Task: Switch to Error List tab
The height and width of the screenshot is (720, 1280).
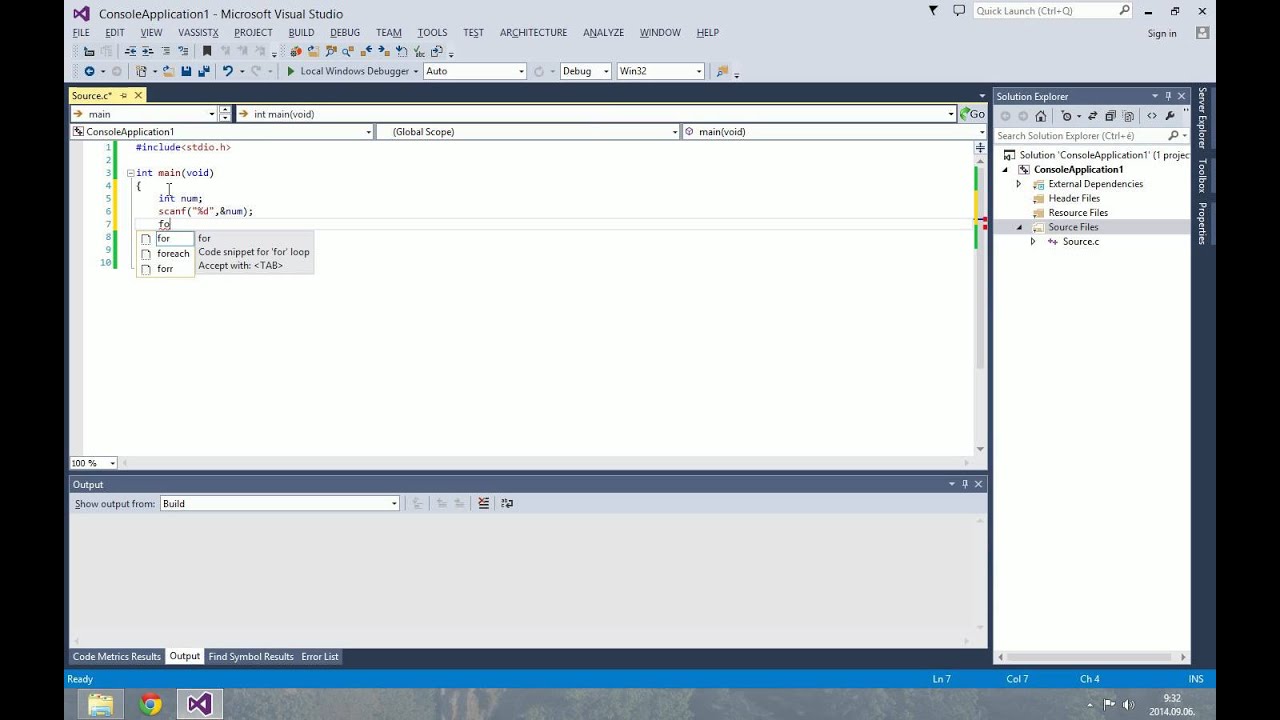Action: [x=320, y=656]
